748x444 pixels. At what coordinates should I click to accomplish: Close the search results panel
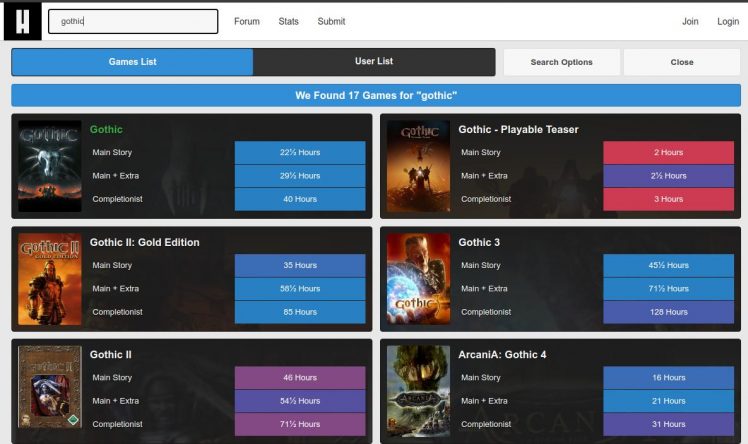point(682,62)
